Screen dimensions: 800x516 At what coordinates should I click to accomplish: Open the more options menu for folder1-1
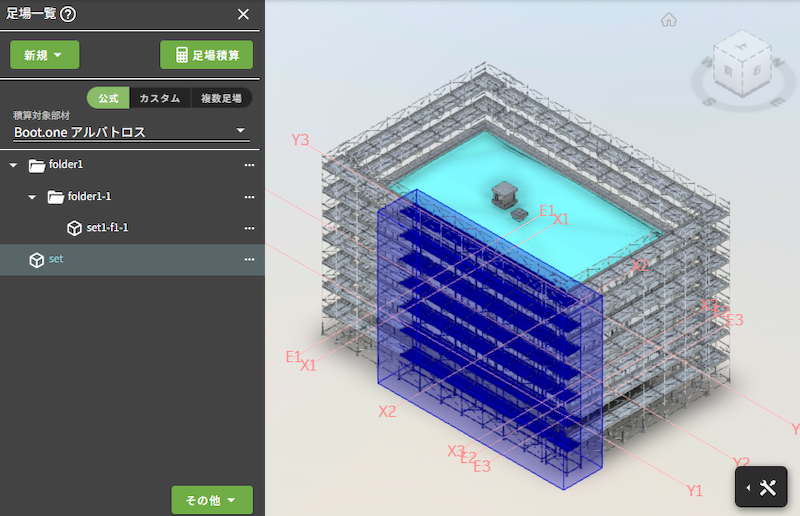click(x=250, y=197)
